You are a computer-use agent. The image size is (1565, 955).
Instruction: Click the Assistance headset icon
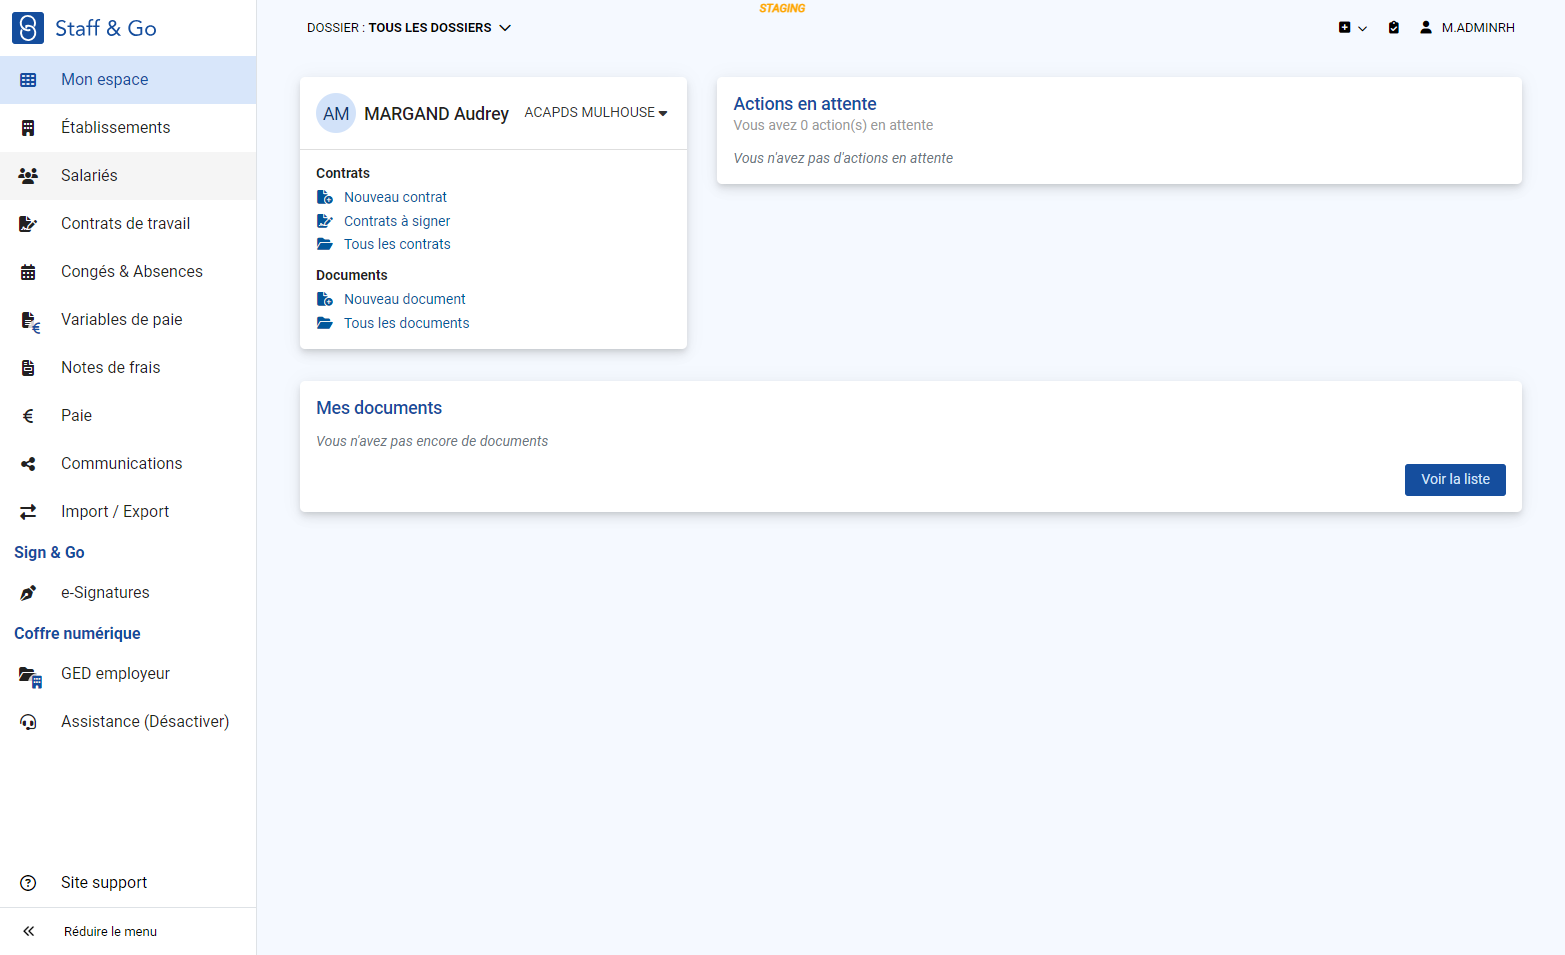pyautogui.click(x=28, y=722)
